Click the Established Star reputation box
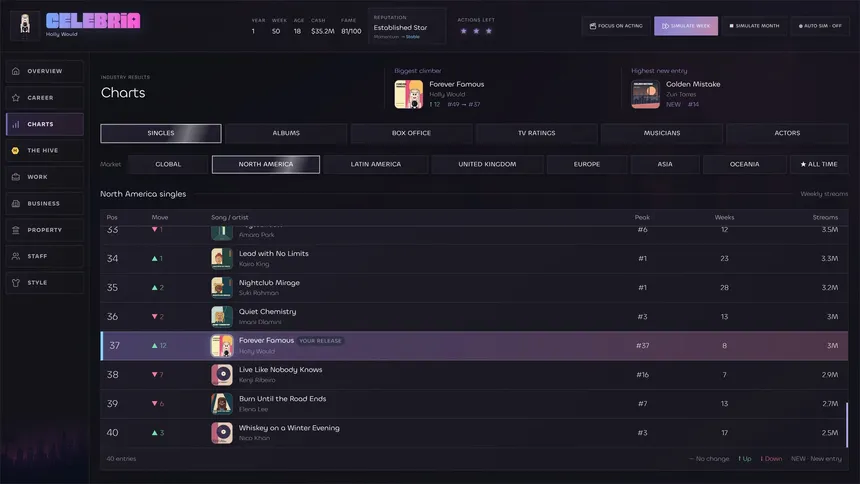Image resolution: width=860 pixels, height=484 pixels. (406, 26)
